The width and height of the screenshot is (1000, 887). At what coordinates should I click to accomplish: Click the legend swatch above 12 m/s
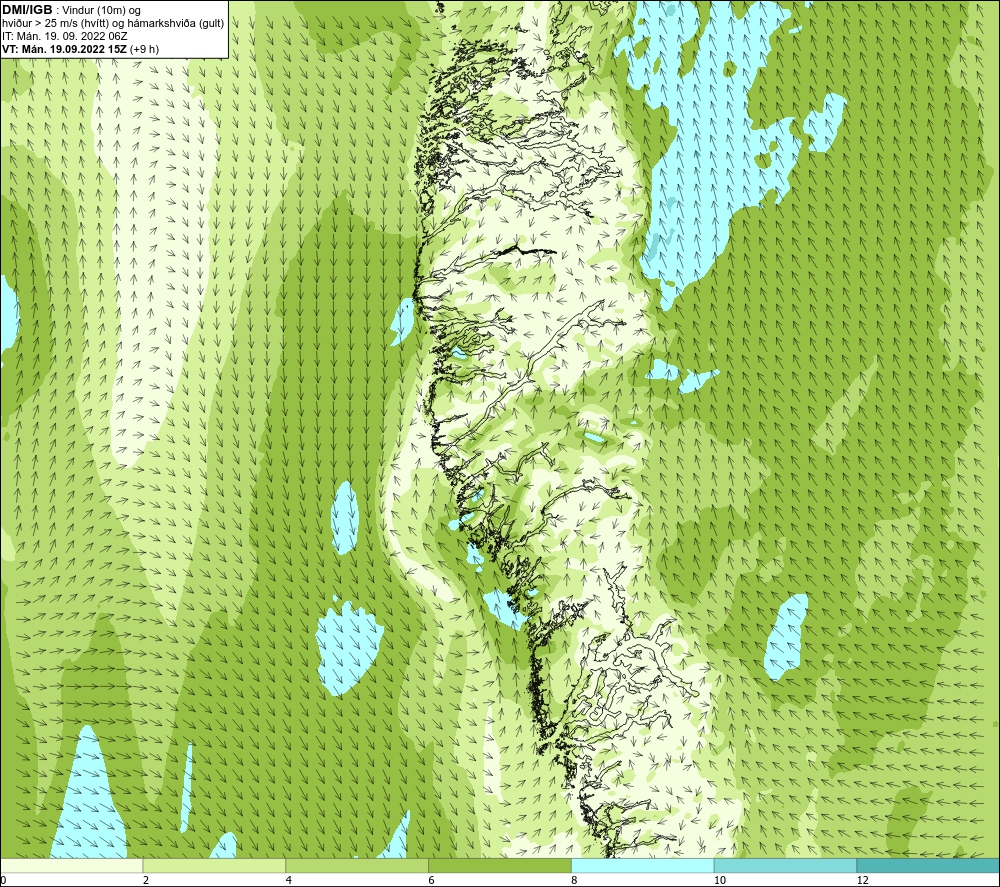point(929,865)
